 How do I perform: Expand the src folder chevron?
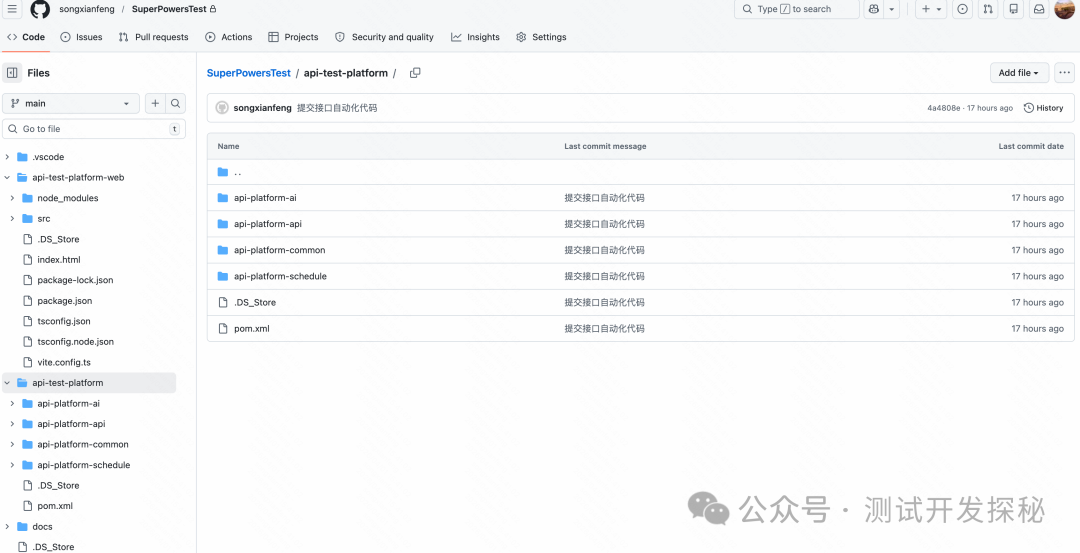coord(12,219)
